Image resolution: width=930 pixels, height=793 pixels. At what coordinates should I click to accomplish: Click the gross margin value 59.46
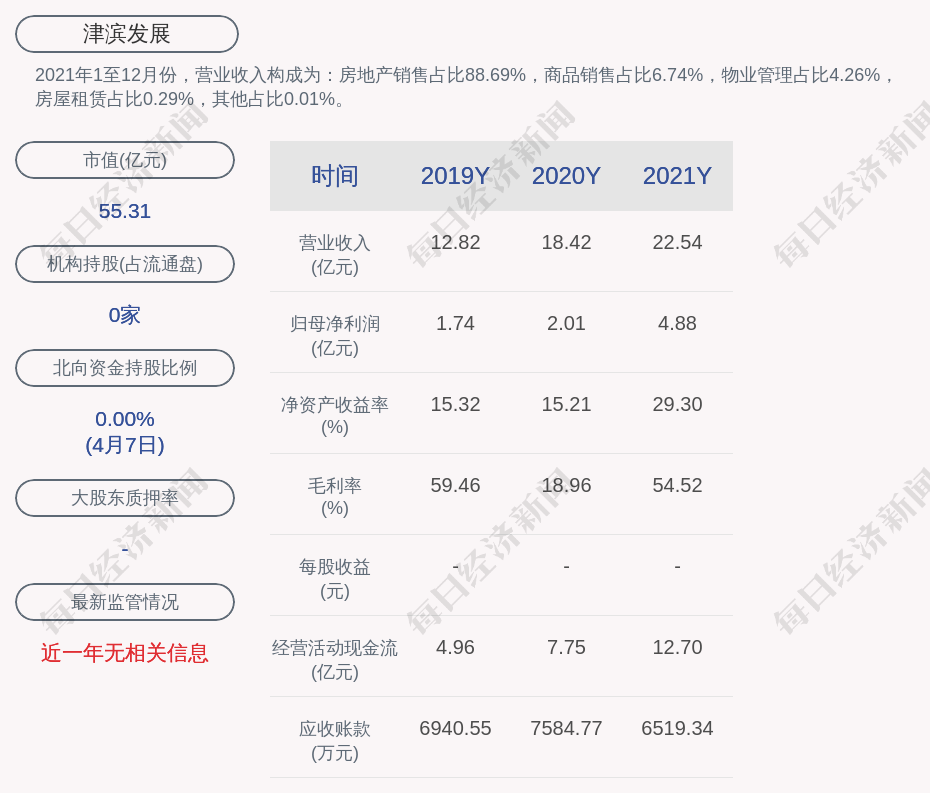click(x=455, y=485)
